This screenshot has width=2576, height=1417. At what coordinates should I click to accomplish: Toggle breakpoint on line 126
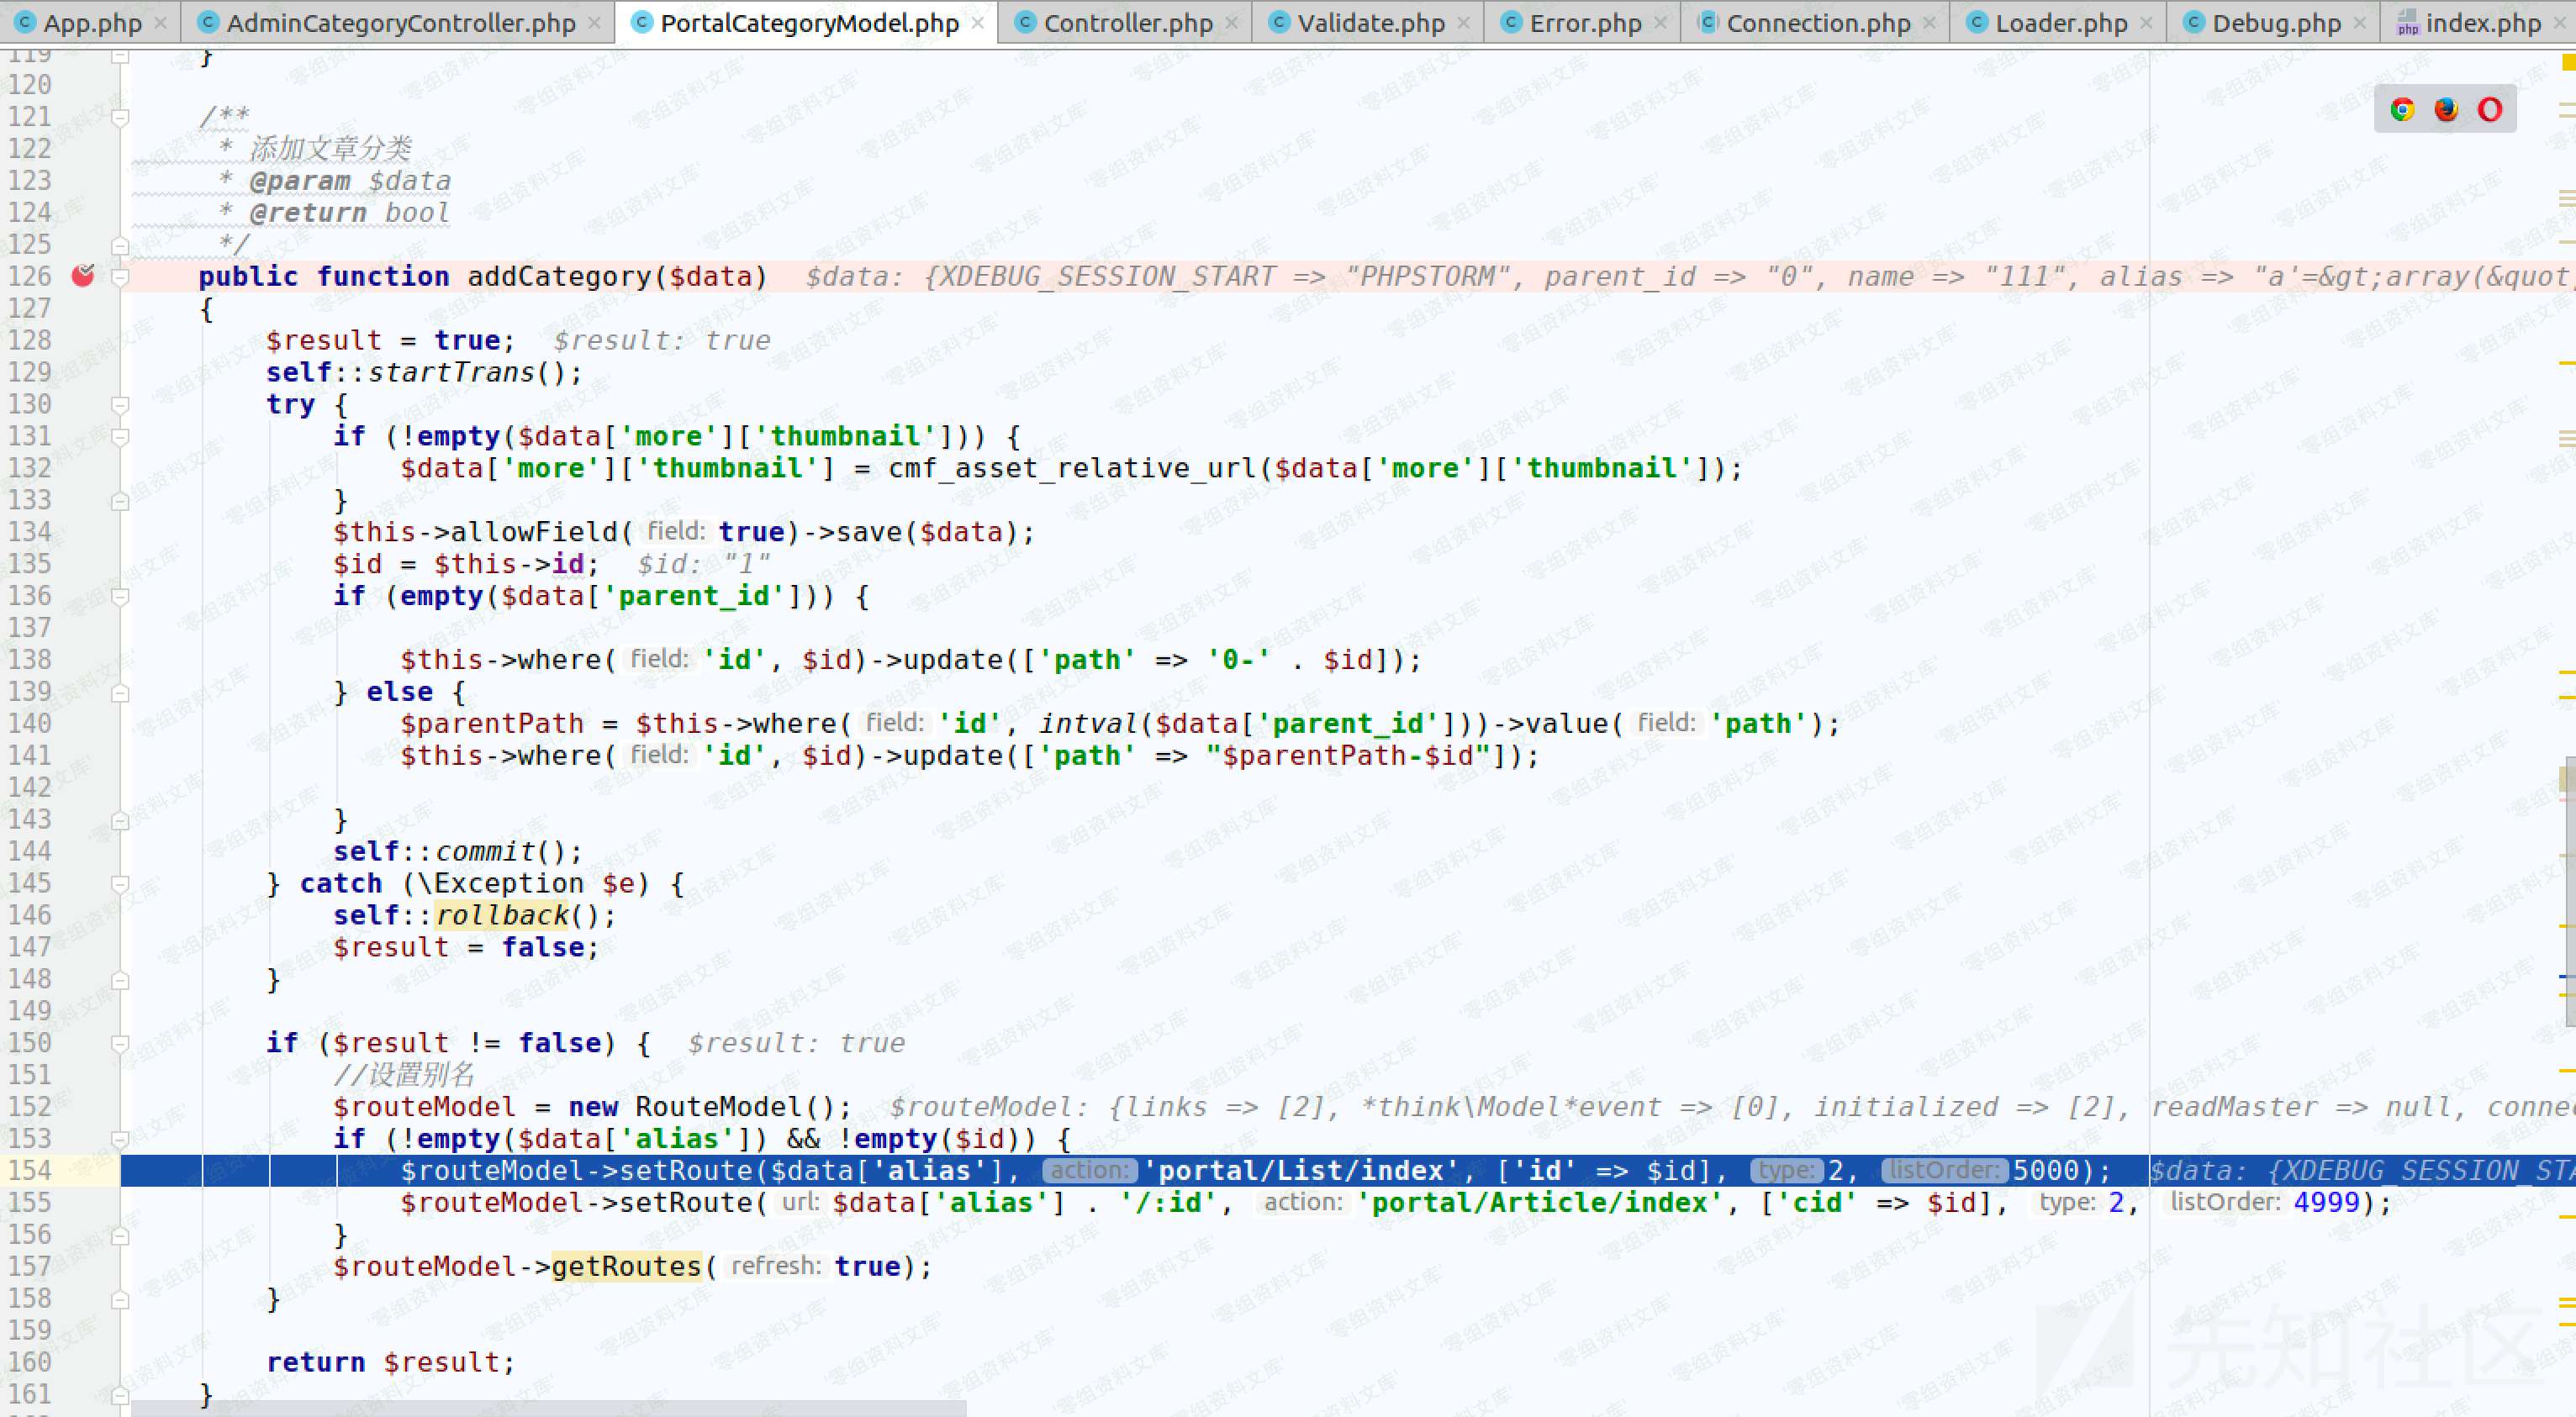[83, 275]
